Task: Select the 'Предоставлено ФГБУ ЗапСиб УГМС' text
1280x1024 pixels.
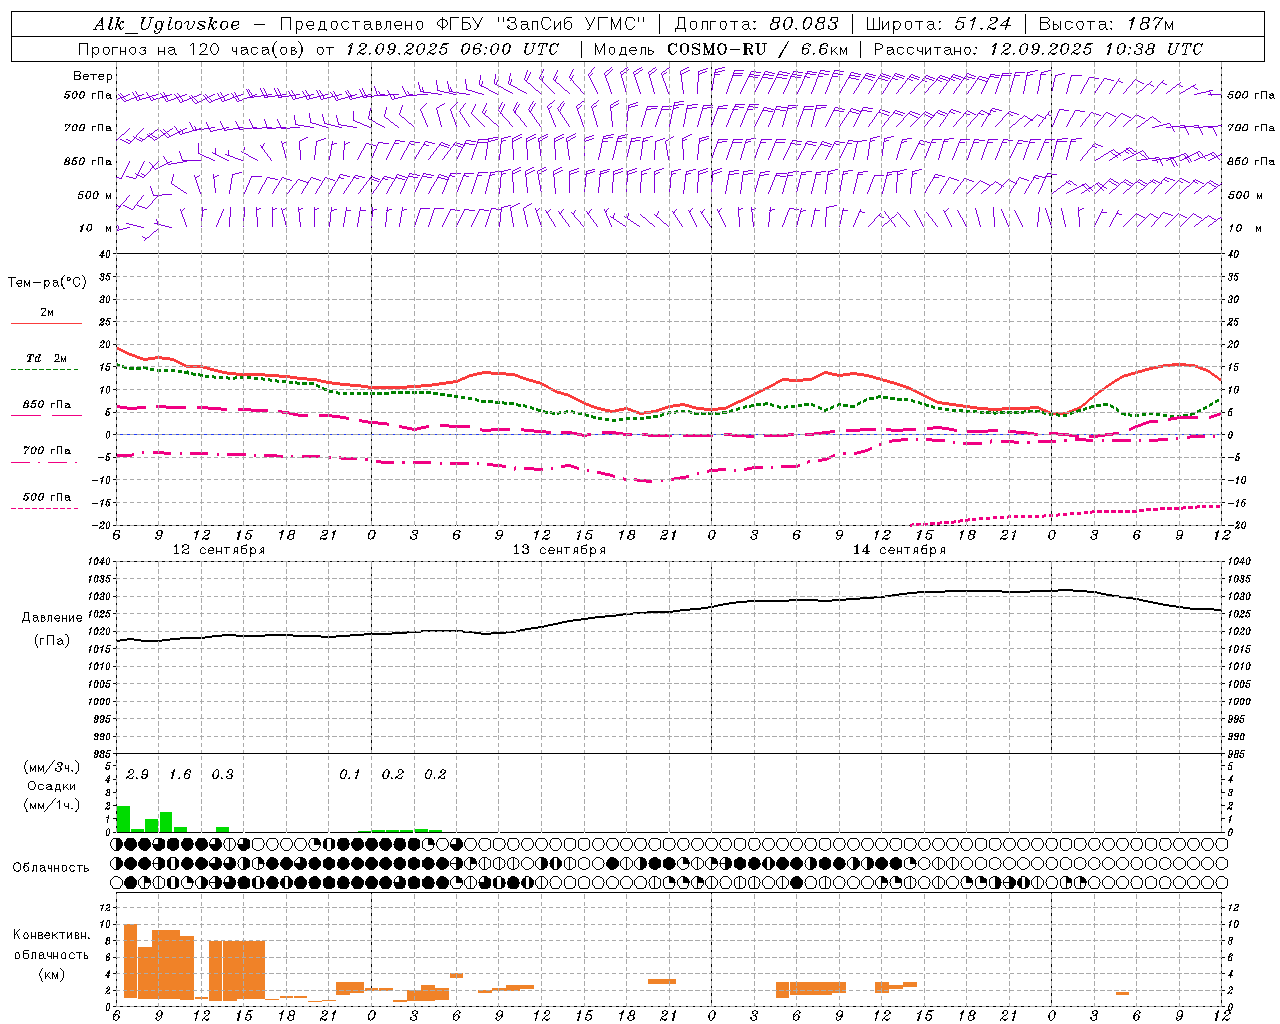Action: coord(463,24)
